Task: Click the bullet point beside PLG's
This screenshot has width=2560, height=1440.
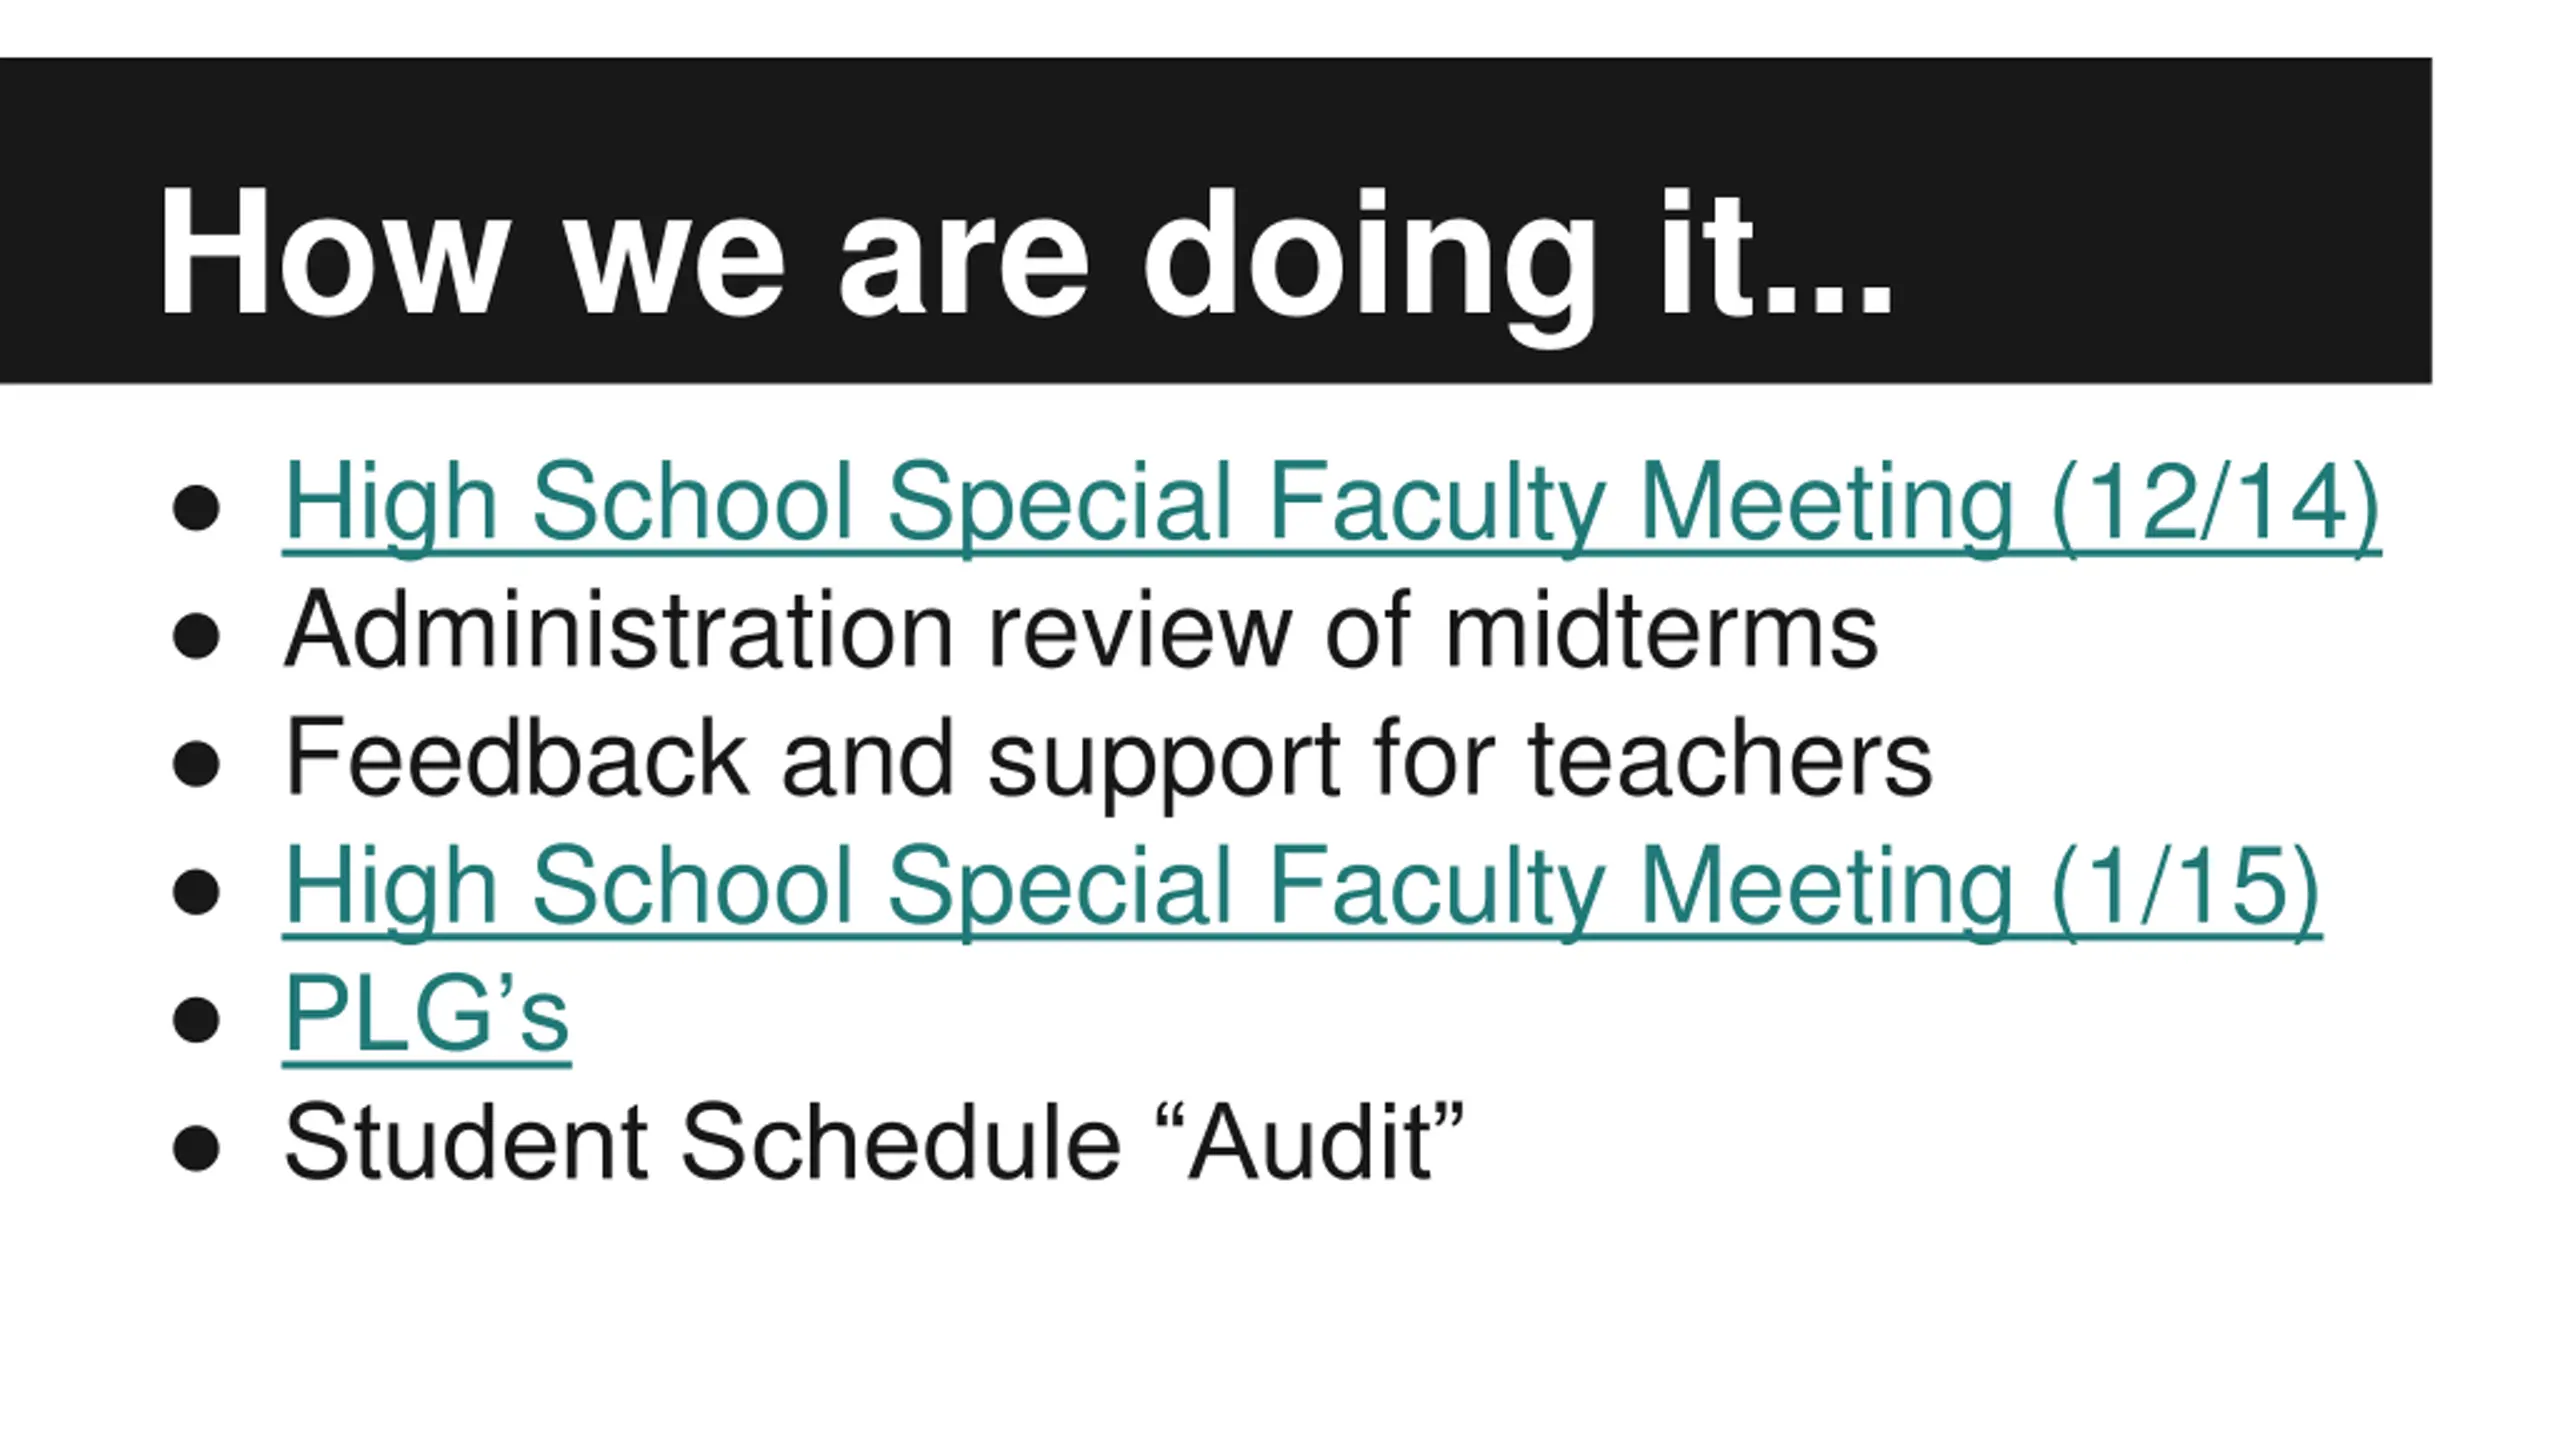Action: tap(195, 1020)
